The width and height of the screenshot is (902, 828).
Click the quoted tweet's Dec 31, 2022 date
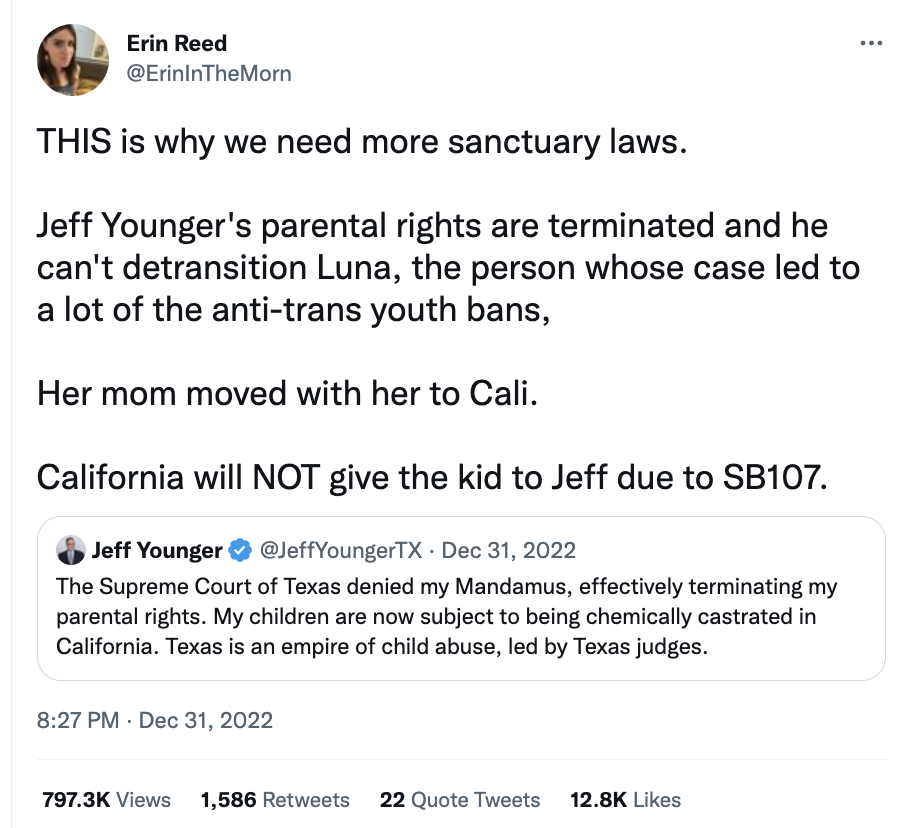[509, 551]
